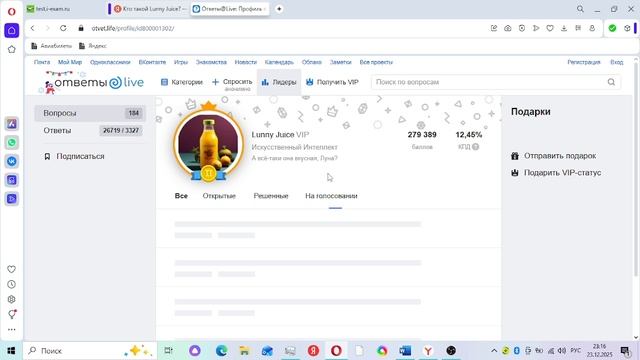Click the shield ad-blocker icon in address bar
Image resolution: width=640 pixels, height=360 pixels.
522,28
